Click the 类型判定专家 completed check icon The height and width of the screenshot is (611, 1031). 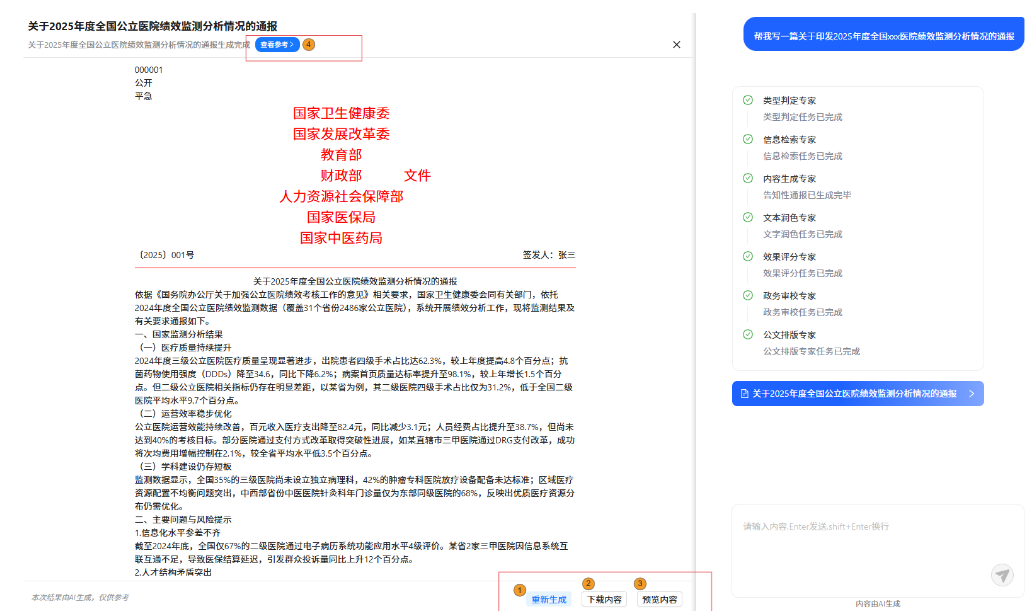tap(748, 100)
